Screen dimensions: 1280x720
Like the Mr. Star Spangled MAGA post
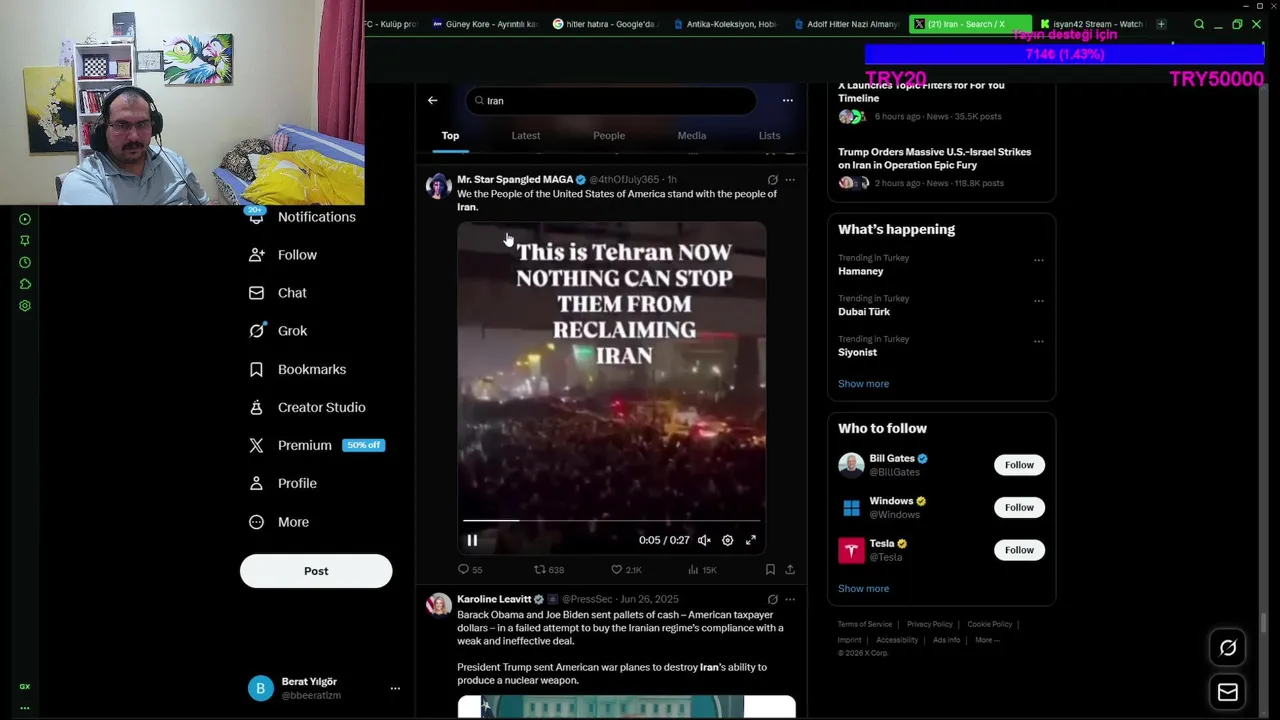click(x=626, y=569)
